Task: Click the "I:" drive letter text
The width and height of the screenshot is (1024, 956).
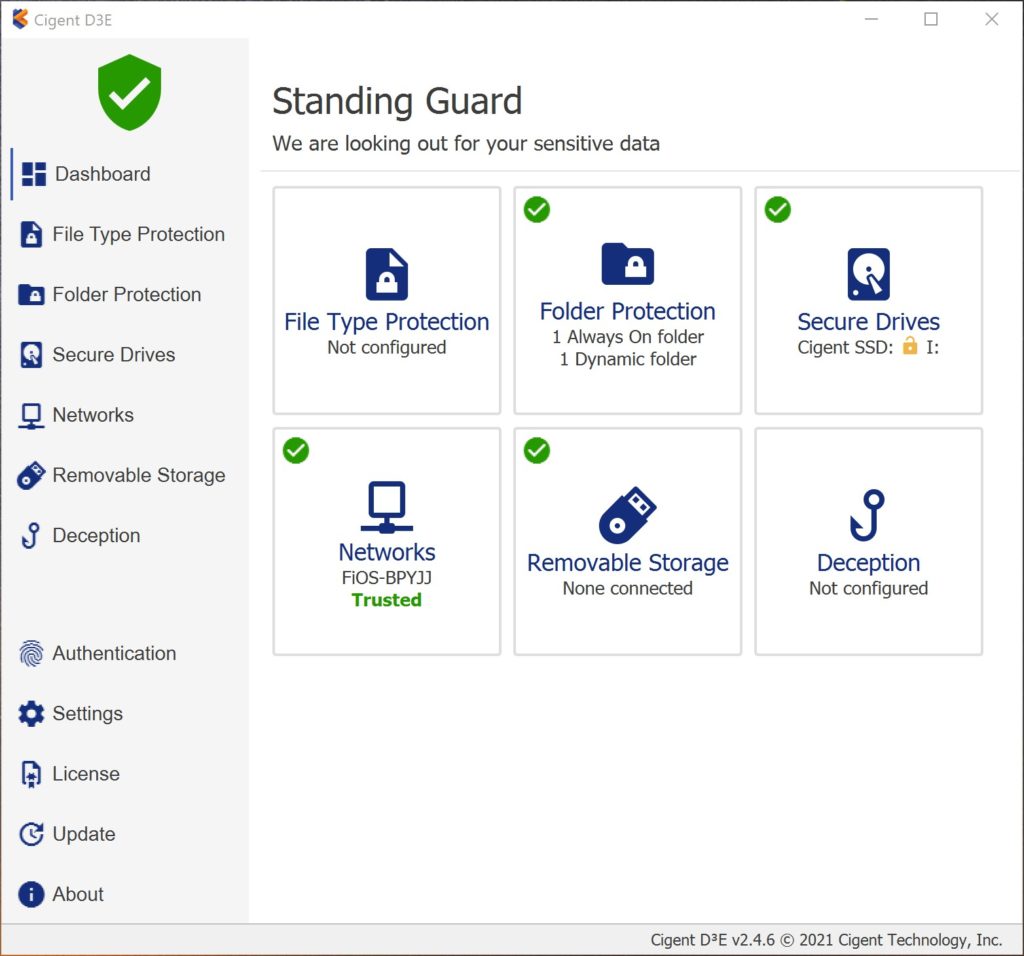Action: point(933,347)
